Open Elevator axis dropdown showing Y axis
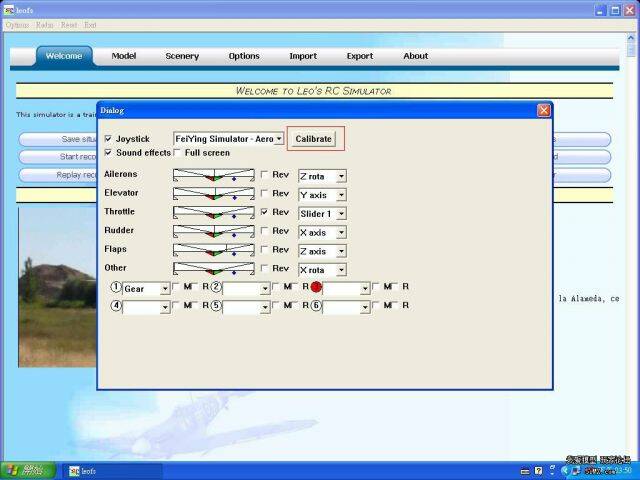Image resolution: width=640 pixels, height=480 pixels. pyautogui.click(x=322, y=195)
